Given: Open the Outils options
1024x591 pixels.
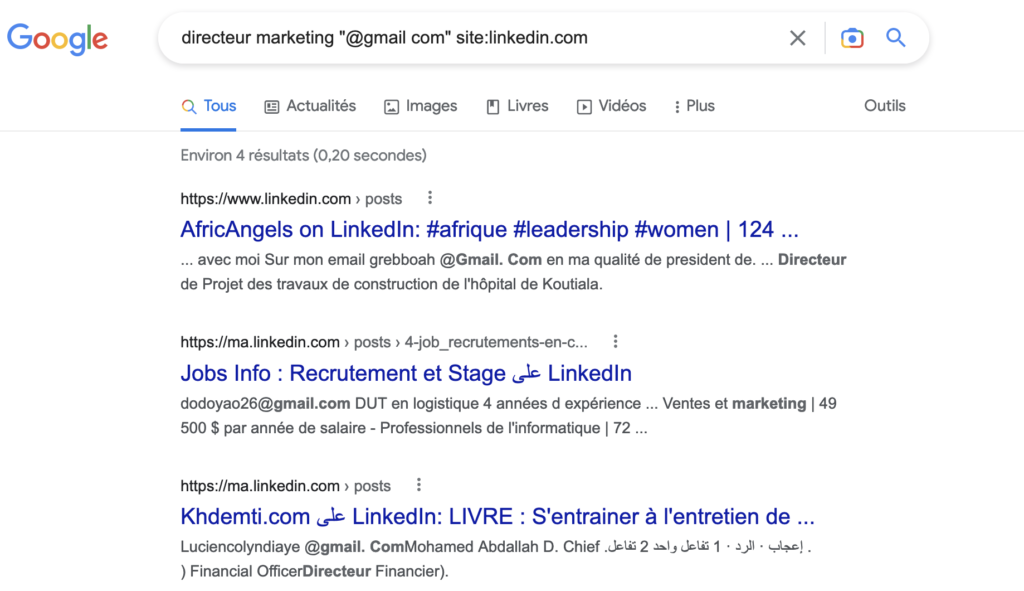Looking at the screenshot, I should point(885,106).
